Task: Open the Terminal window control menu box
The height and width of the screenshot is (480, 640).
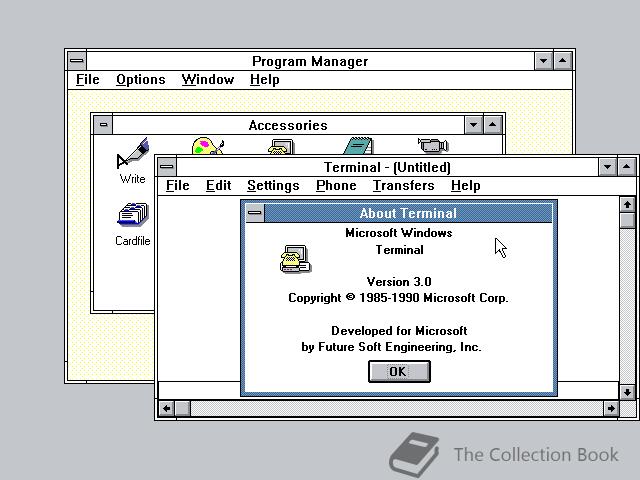Action: tap(167, 167)
